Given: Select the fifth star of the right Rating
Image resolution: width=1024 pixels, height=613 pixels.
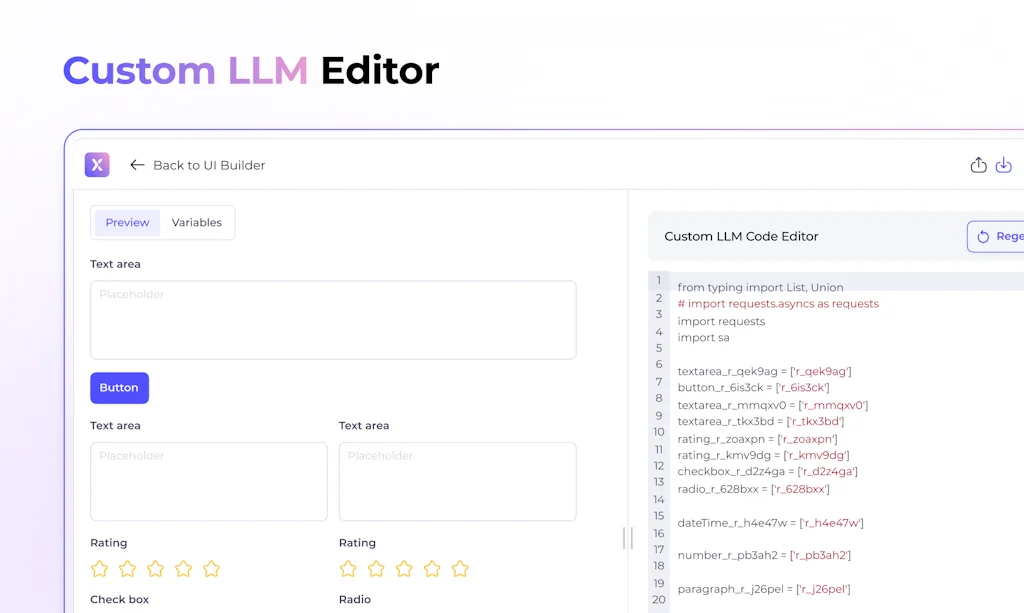Looking at the screenshot, I should pos(460,568).
